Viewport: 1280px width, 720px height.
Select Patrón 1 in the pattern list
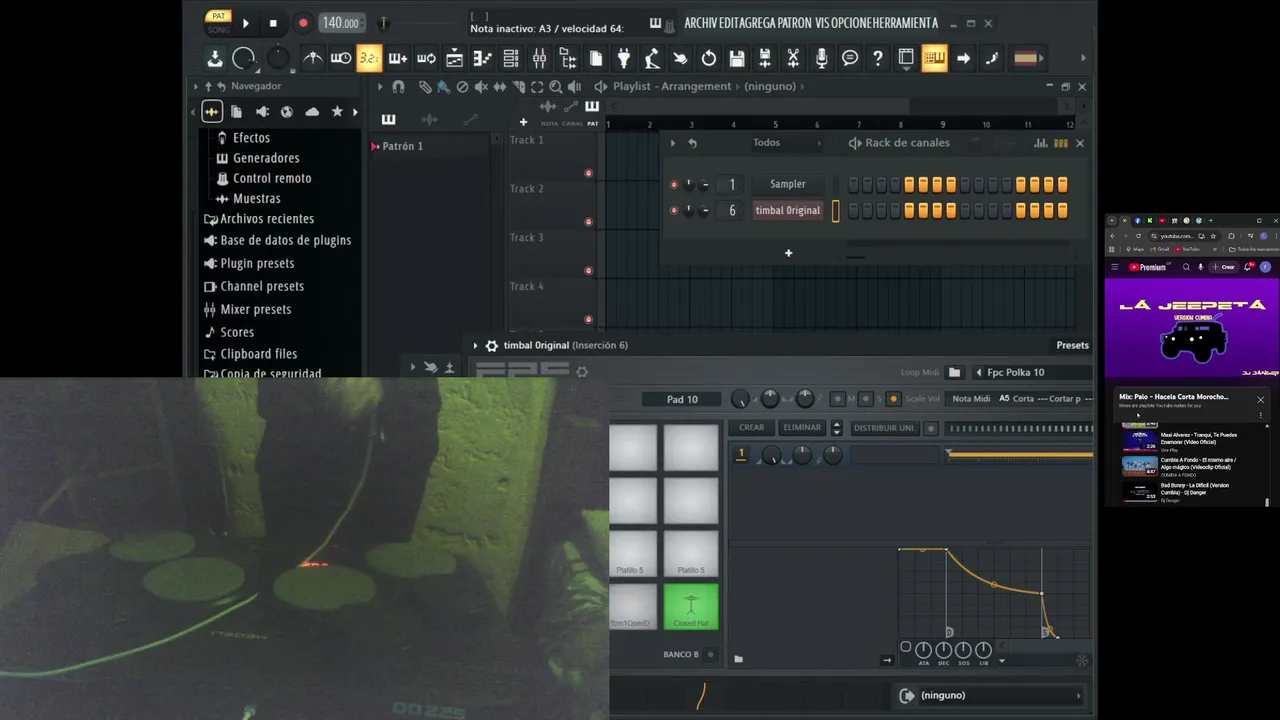[402, 146]
